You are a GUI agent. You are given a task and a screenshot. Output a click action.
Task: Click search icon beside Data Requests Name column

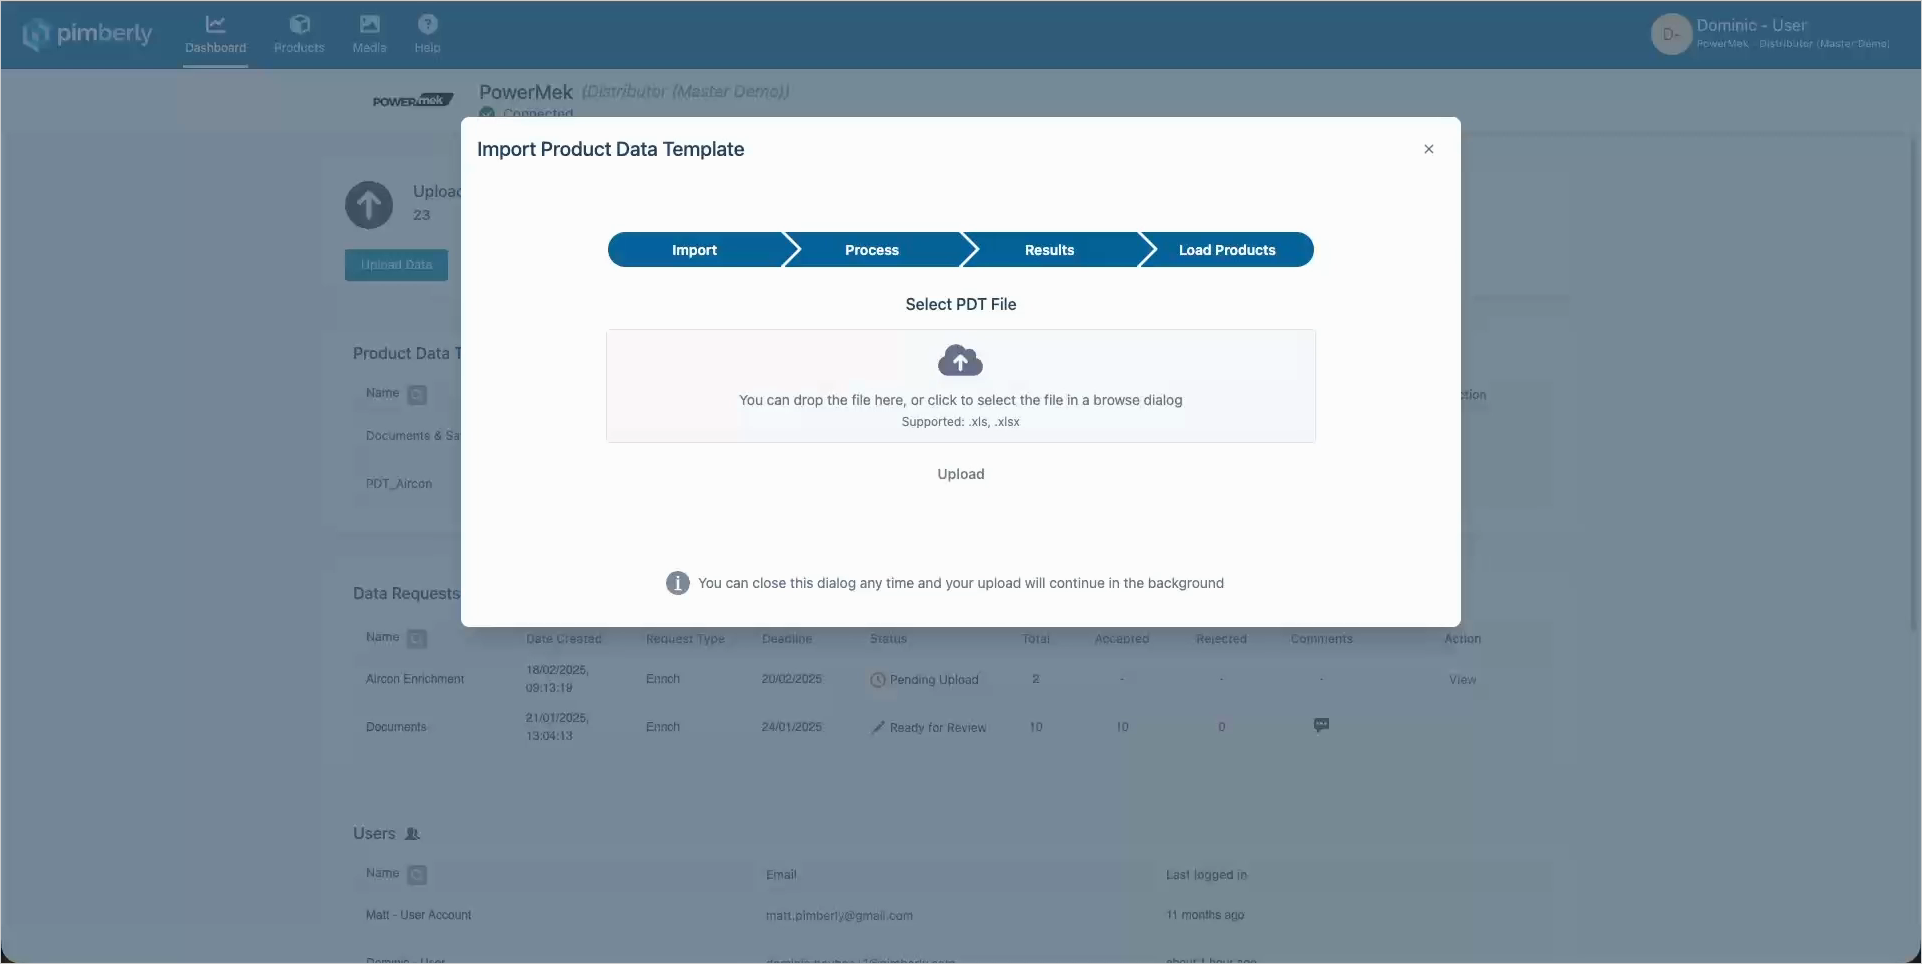coord(417,639)
